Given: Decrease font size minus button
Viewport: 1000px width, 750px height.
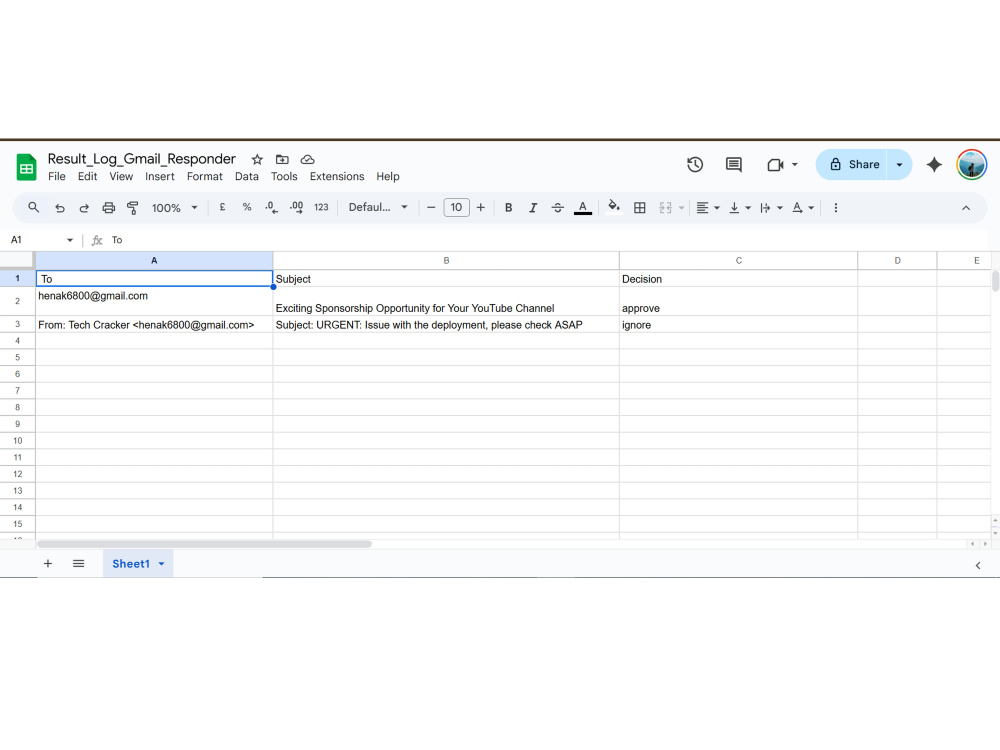Looking at the screenshot, I should coord(431,207).
